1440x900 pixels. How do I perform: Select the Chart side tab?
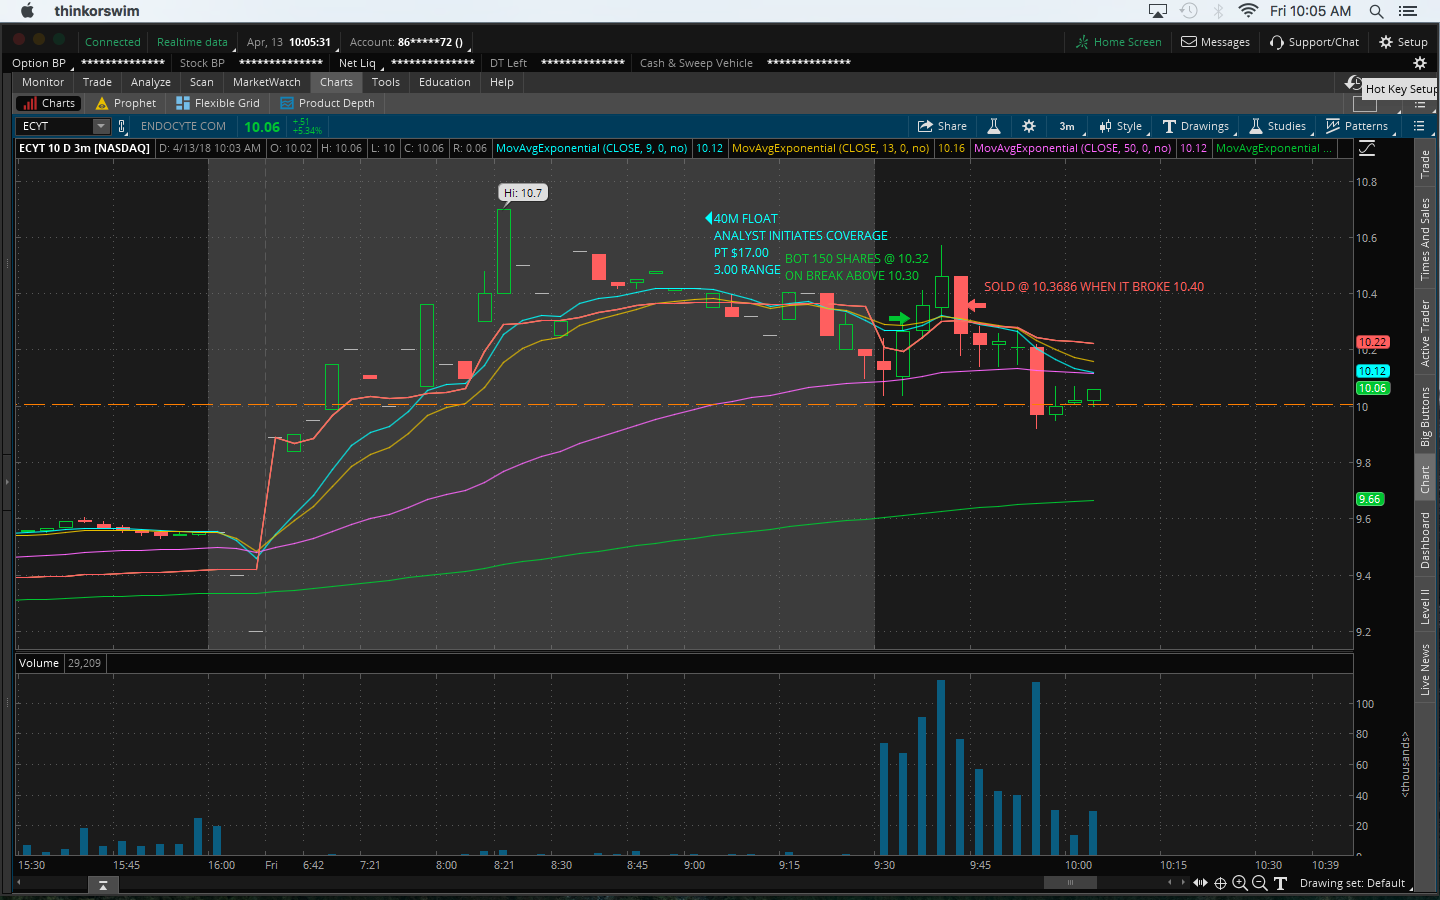point(1426,480)
